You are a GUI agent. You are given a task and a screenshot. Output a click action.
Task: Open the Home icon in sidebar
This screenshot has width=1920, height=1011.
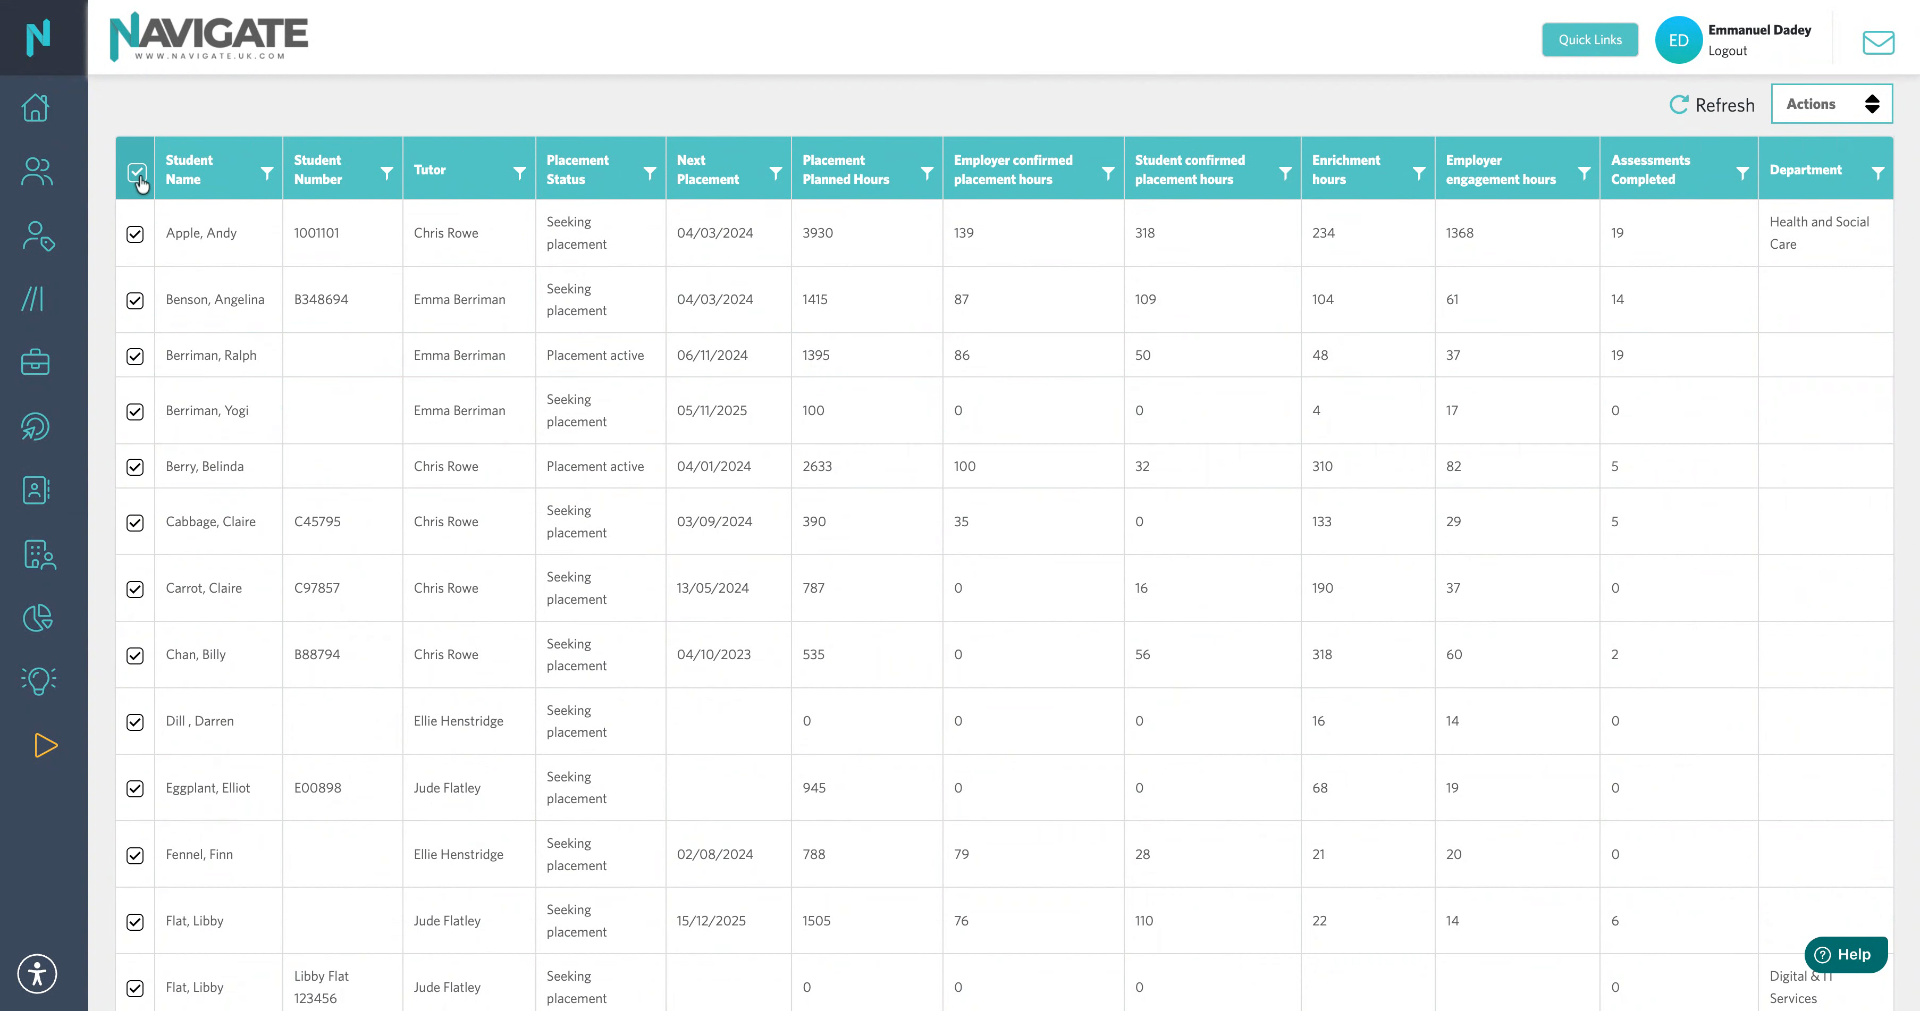coord(36,107)
